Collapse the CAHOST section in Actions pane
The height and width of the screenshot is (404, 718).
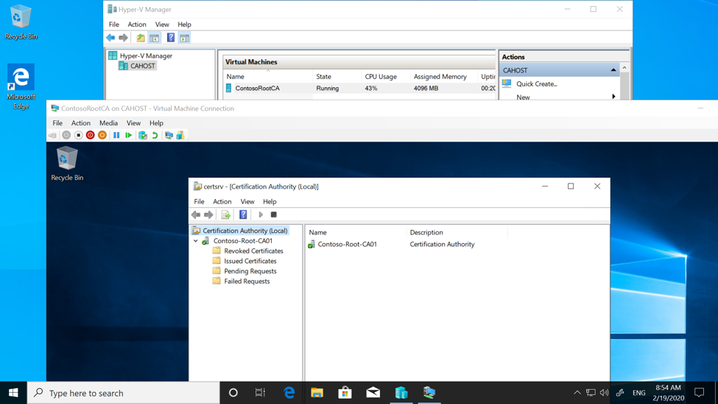[613, 70]
